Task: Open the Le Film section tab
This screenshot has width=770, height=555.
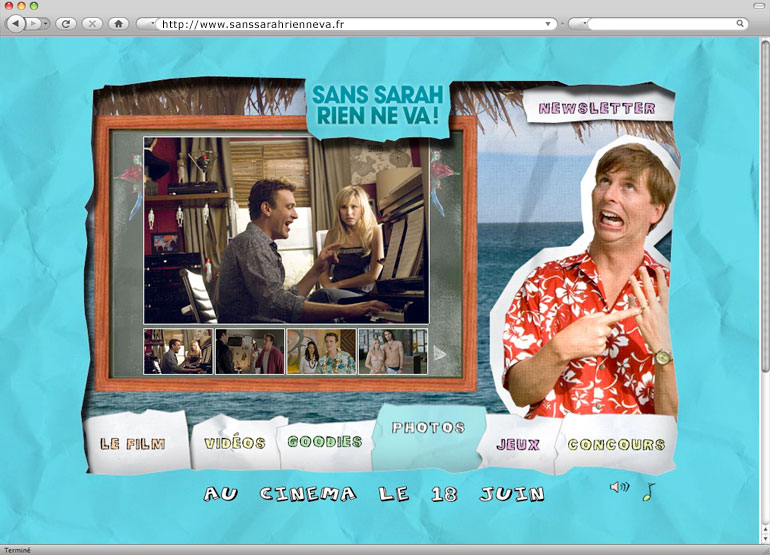Action: point(133,444)
